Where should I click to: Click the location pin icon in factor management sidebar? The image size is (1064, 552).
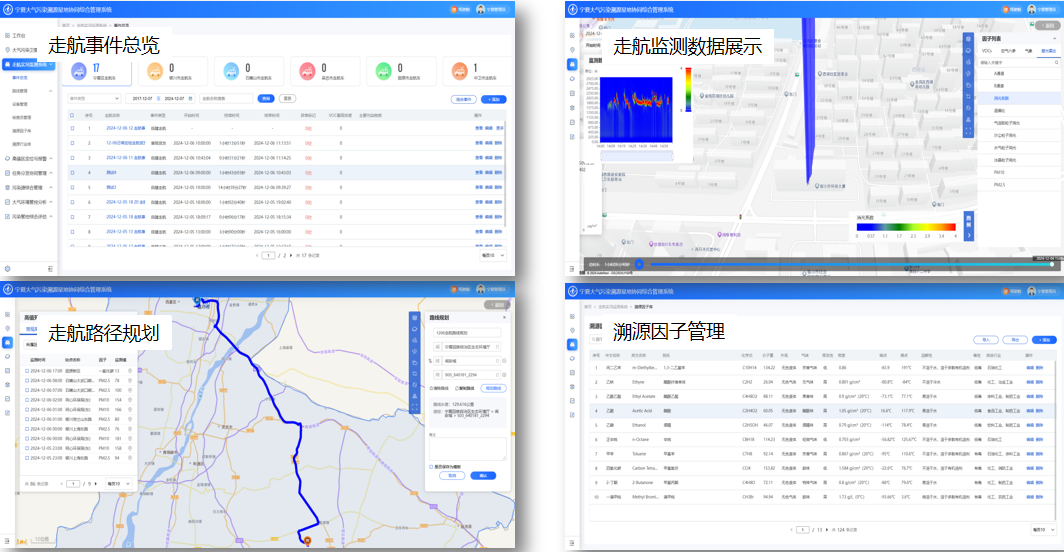[572, 330]
